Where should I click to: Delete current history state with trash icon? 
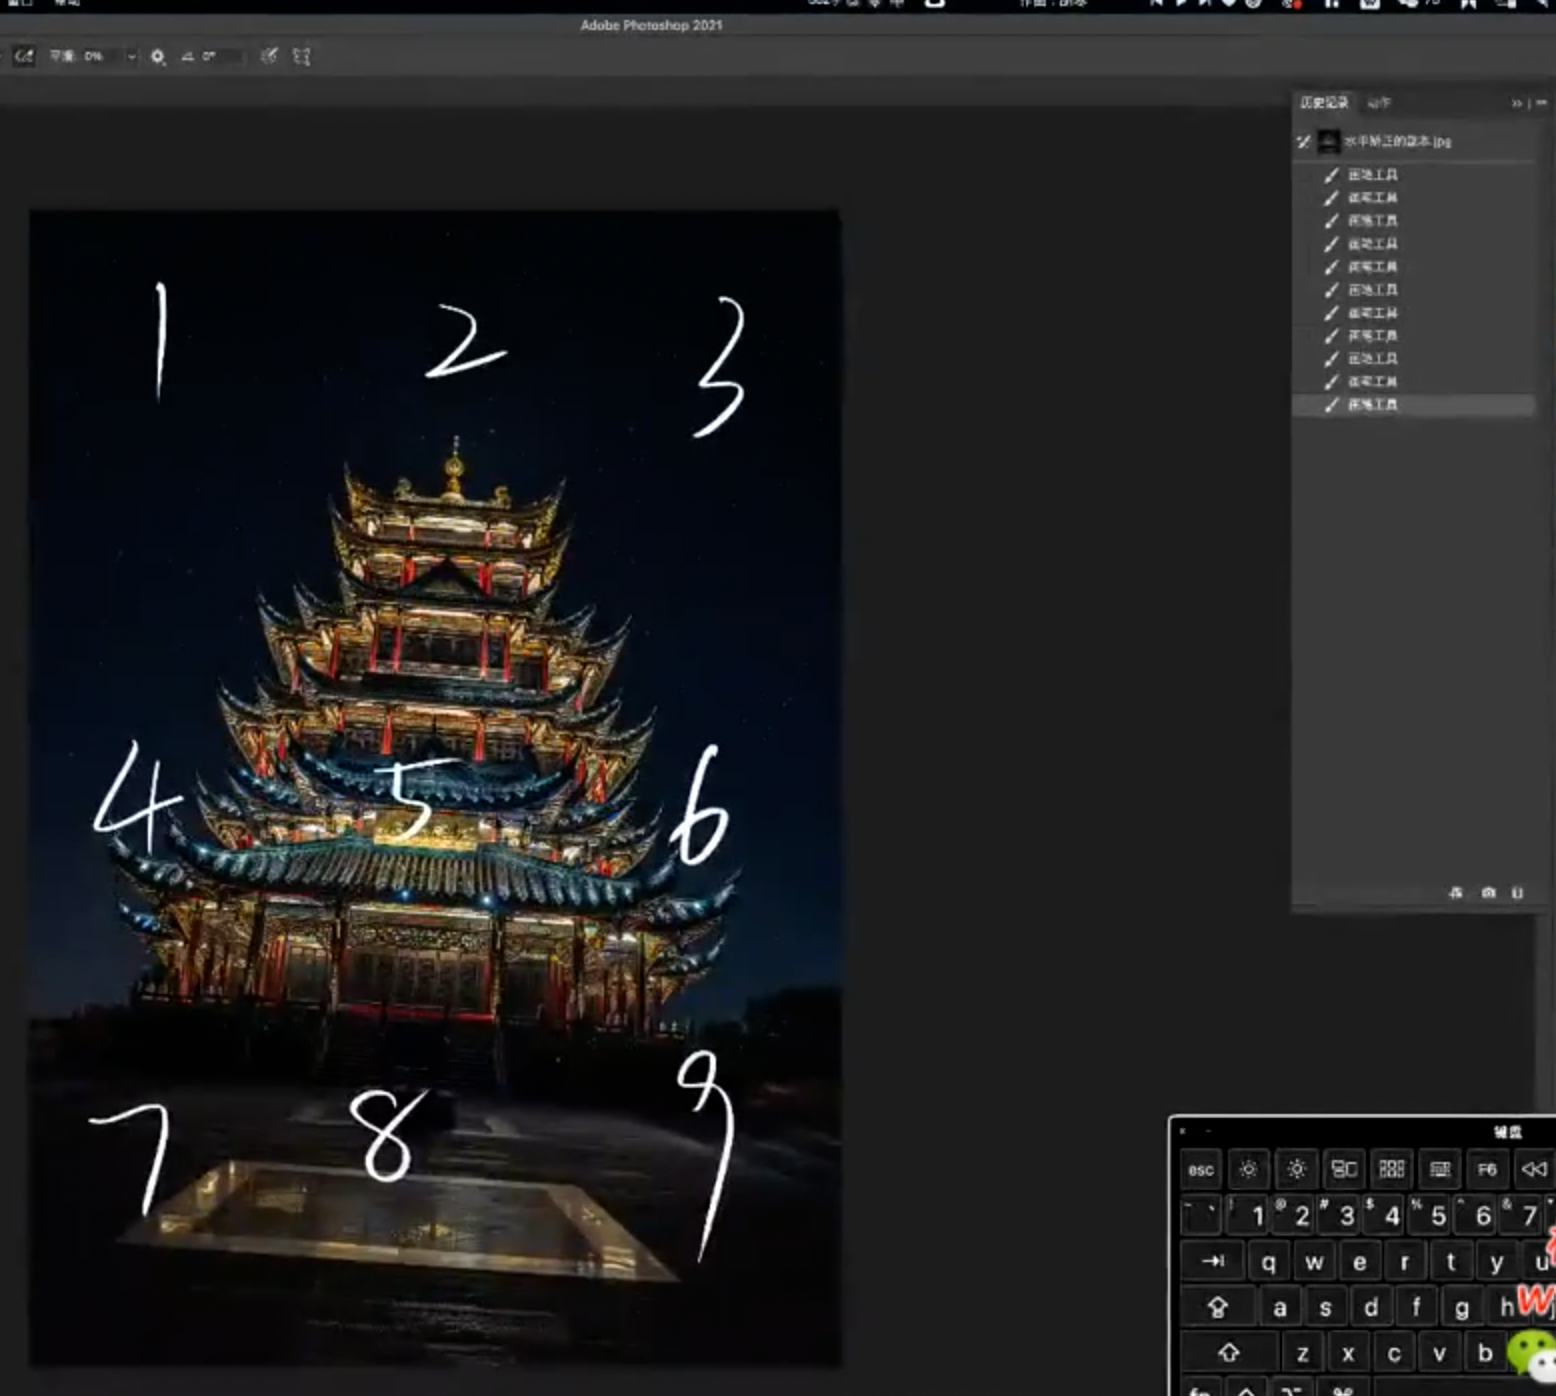point(1517,892)
